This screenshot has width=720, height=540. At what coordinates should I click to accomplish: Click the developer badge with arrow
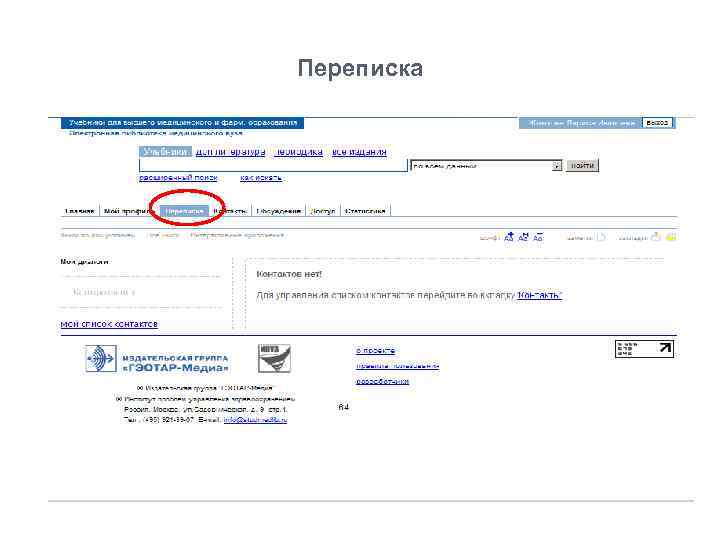click(x=644, y=349)
